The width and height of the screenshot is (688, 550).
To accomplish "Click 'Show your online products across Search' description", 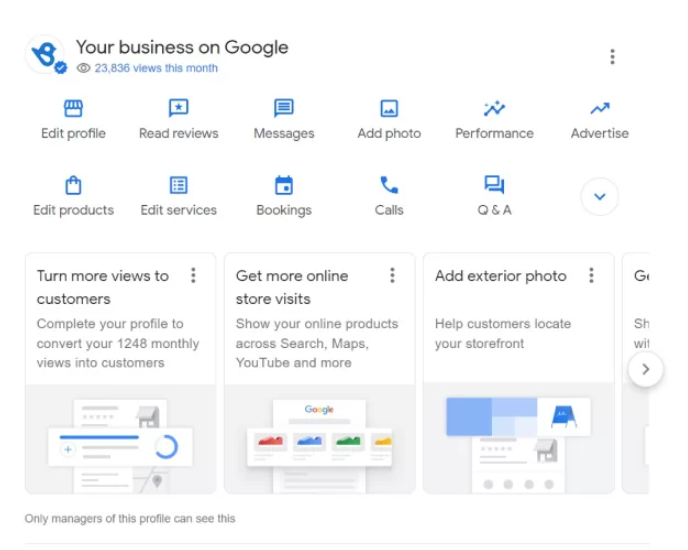I will pyautogui.click(x=317, y=343).
